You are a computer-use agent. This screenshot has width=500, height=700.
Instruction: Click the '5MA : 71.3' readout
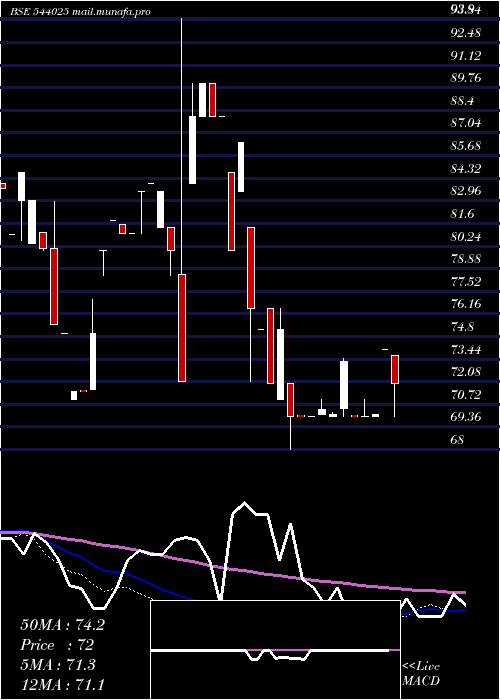58,665
